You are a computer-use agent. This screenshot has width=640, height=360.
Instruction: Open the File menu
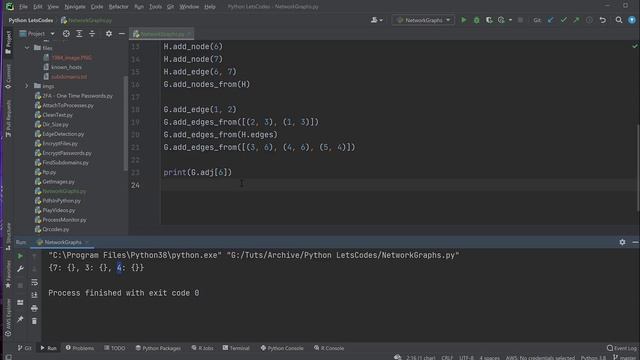(x=23, y=7)
